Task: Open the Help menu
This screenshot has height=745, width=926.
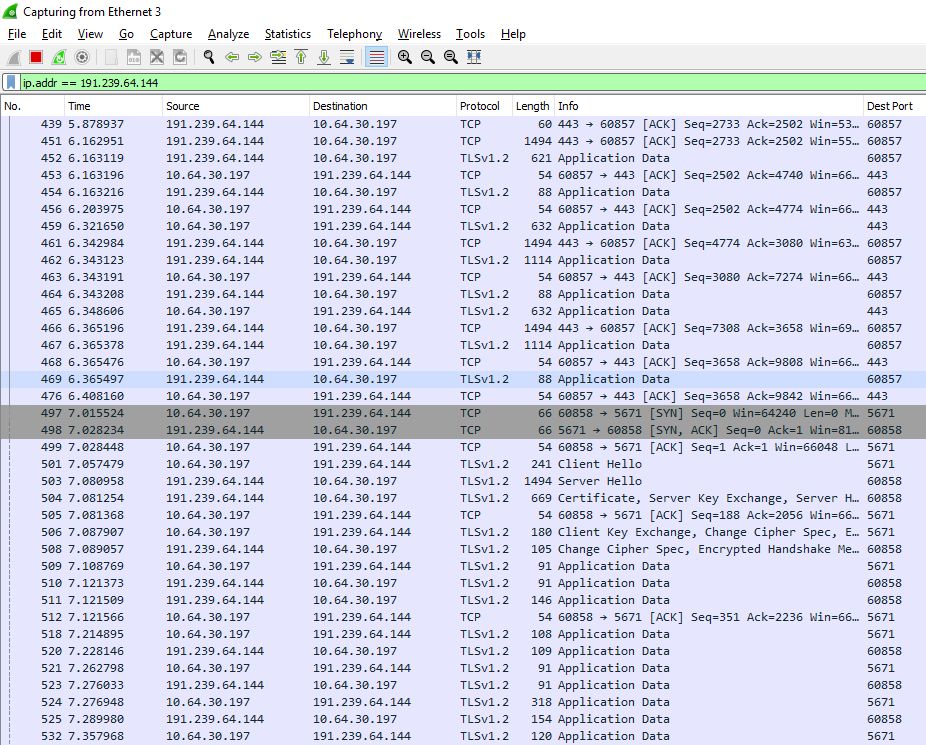Action: (513, 34)
